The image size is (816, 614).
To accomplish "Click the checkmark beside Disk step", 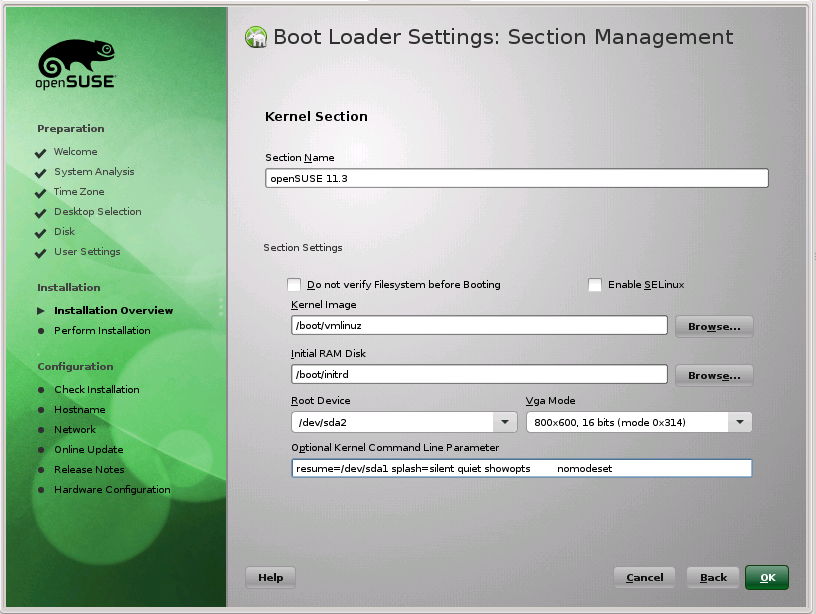I will [41, 233].
